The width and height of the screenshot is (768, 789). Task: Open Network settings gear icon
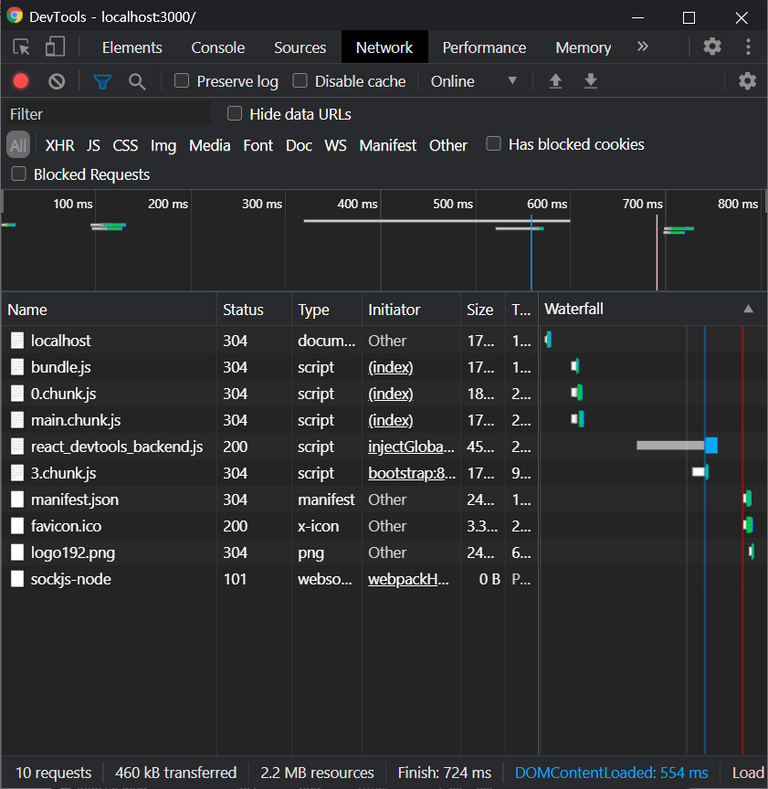(747, 81)
